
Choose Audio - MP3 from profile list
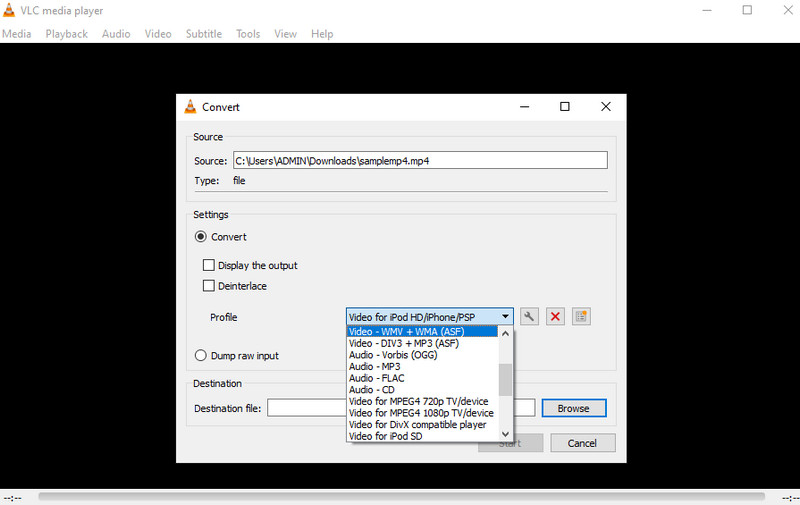(x=375, y=367)
